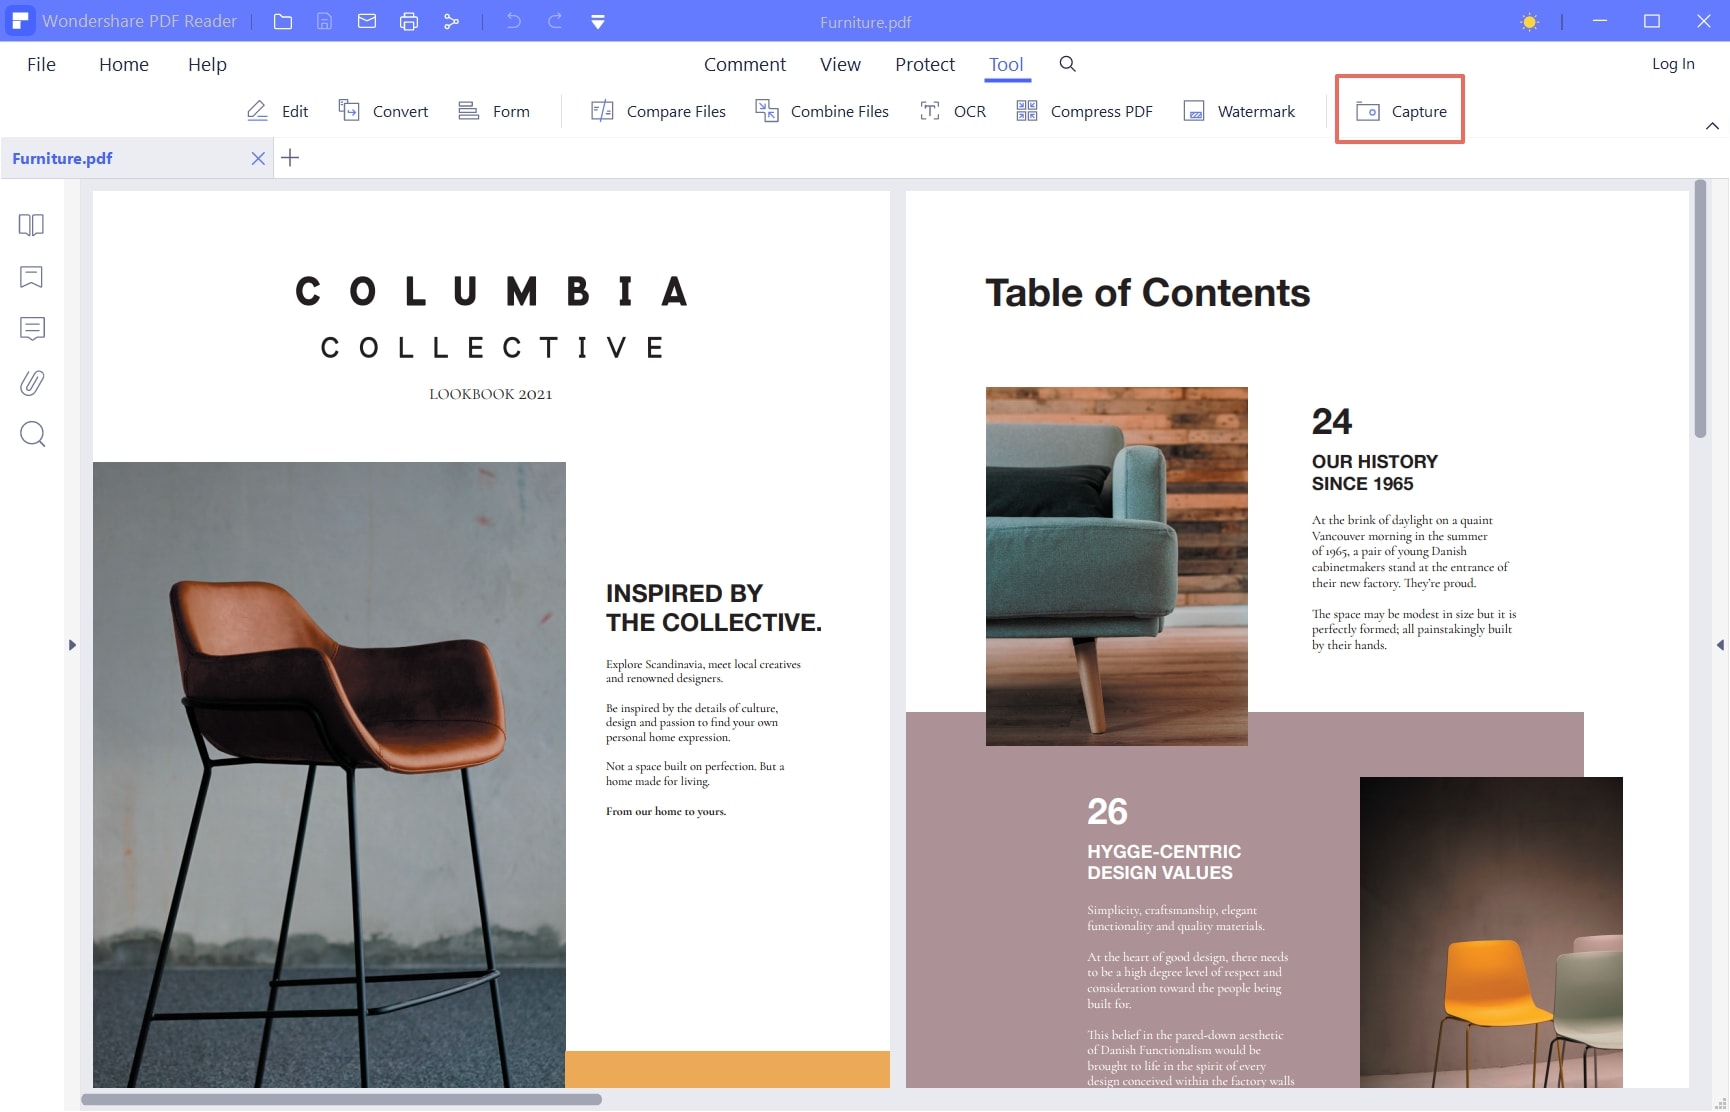Click the Edit tool
1730x1112 pixels.
tap(277, 111)
